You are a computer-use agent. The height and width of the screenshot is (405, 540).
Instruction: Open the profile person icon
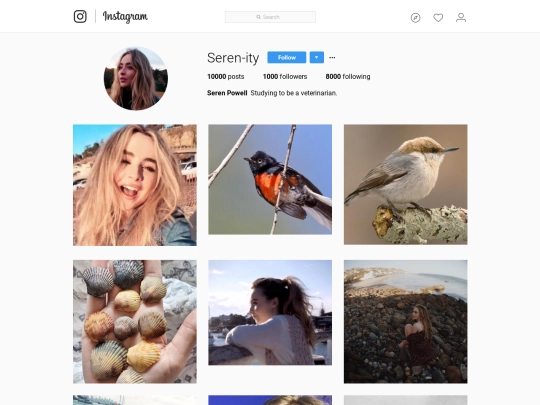[461, 18]
